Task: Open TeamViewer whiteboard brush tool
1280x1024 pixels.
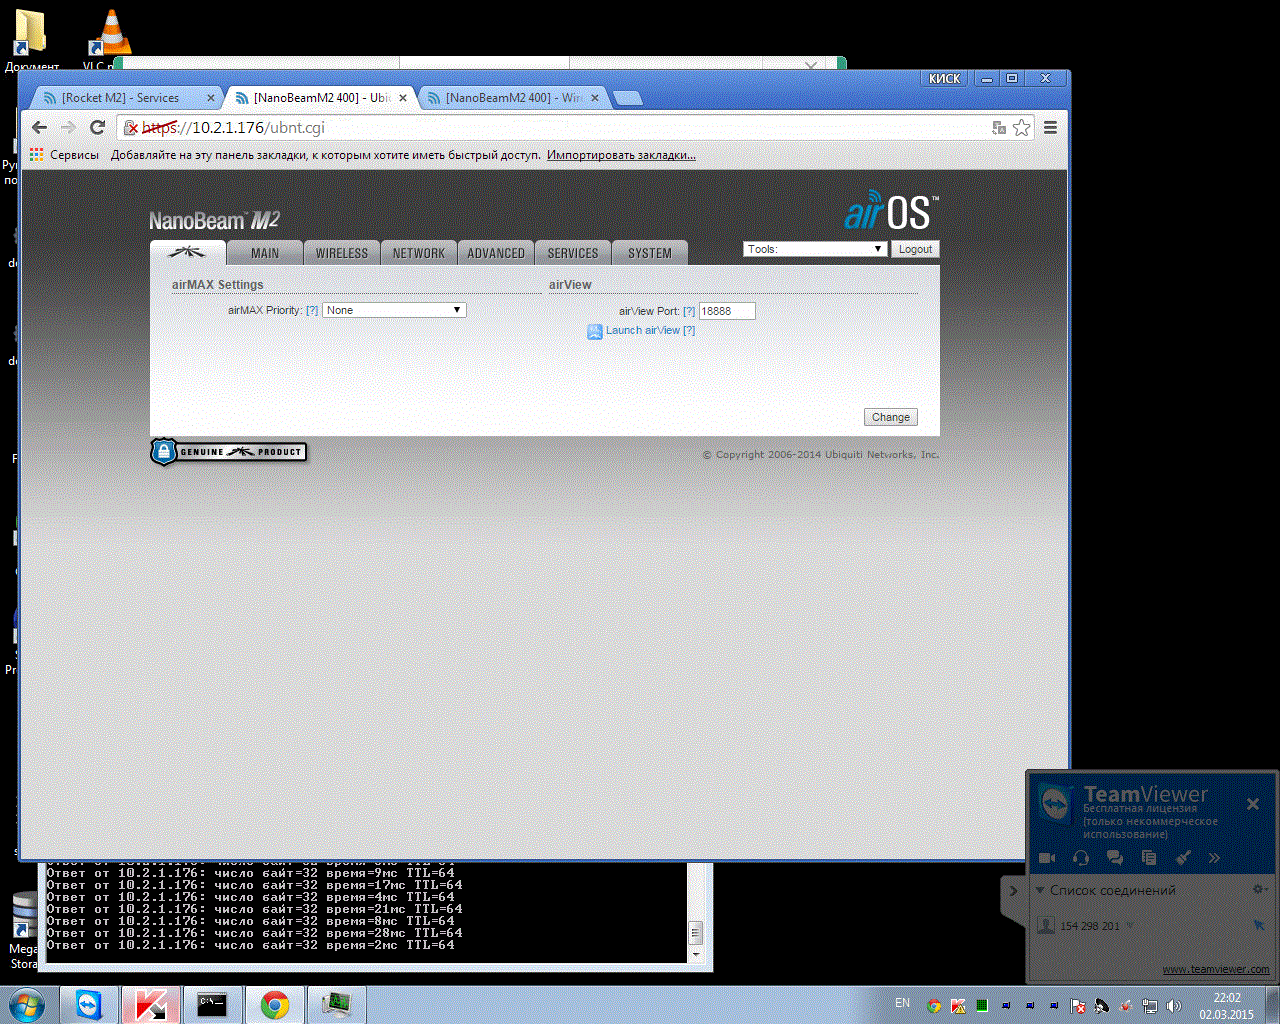Action: tap(1183, 858)
